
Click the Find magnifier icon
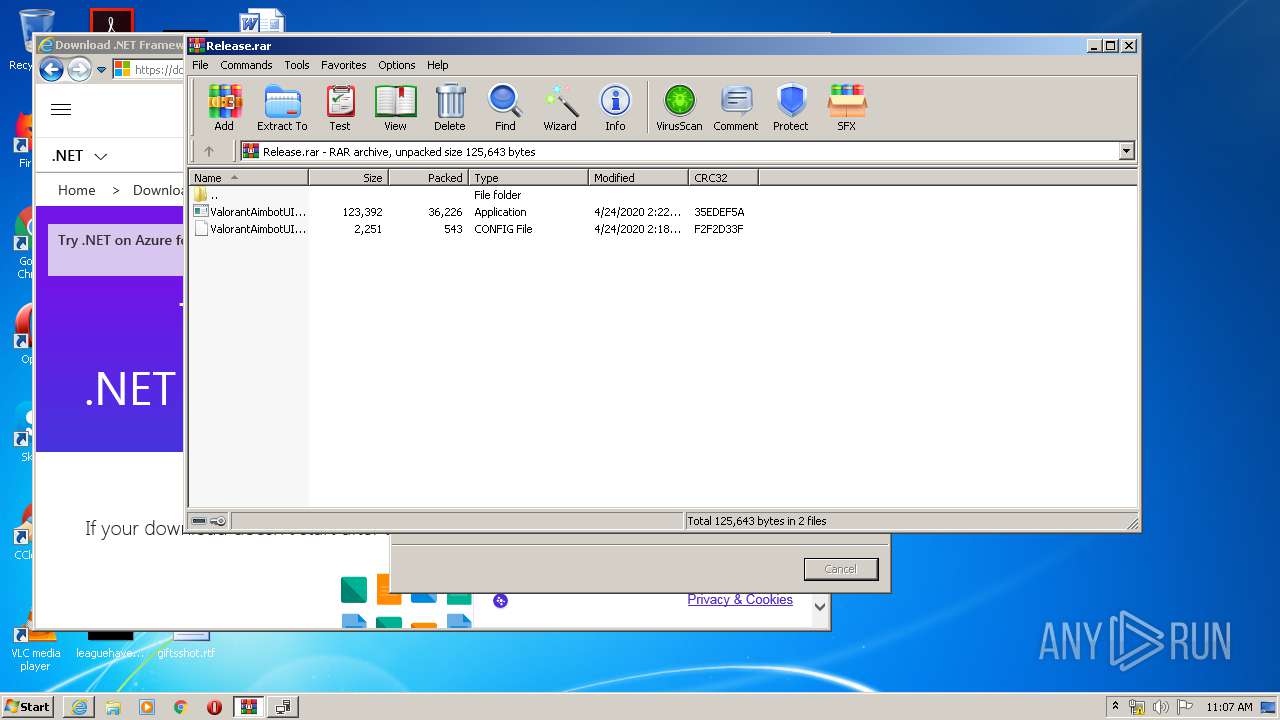[x=505, y=108]
